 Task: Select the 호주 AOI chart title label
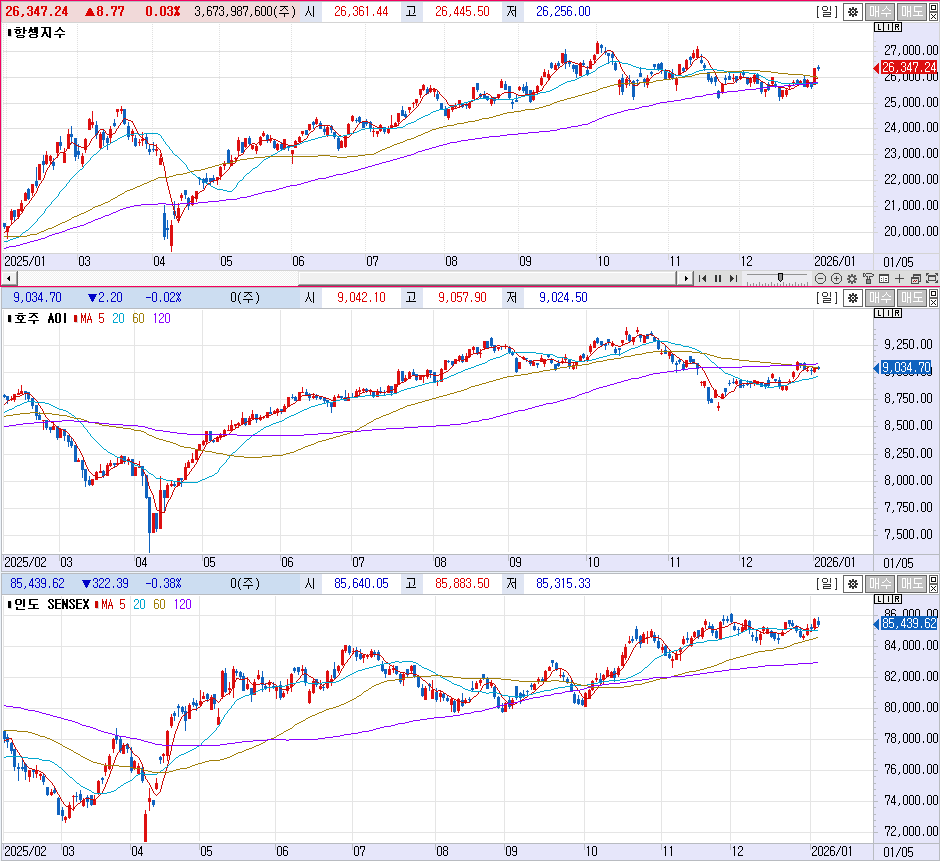point(40,318)
